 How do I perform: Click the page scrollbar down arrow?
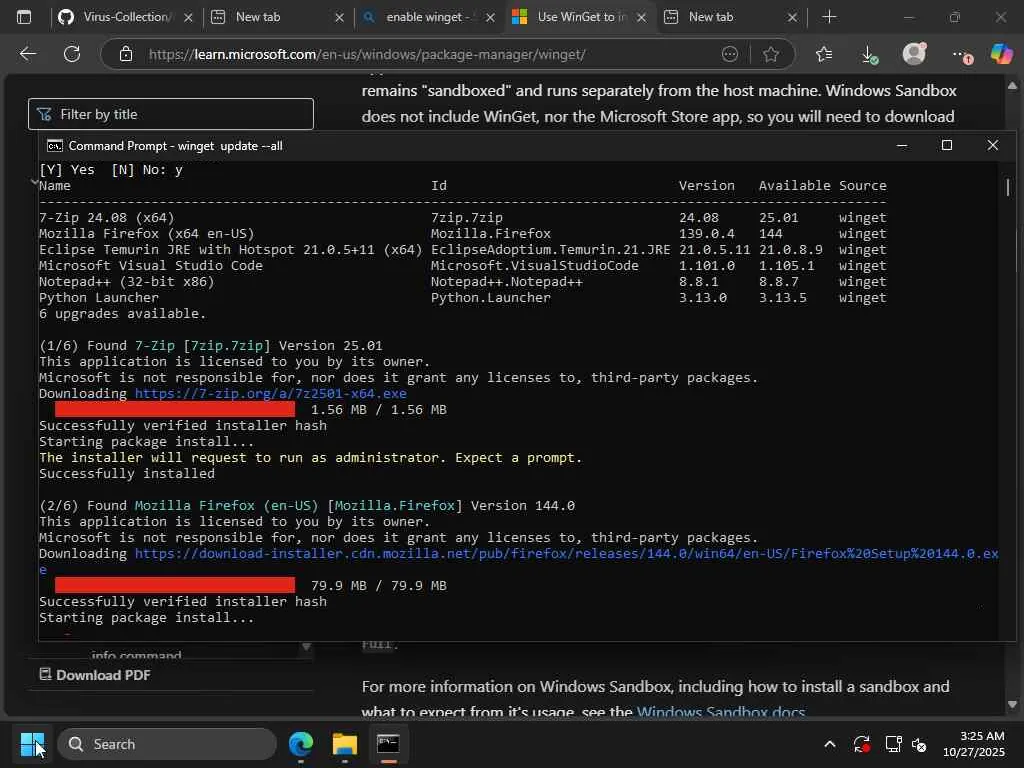tap(1012, 704)
